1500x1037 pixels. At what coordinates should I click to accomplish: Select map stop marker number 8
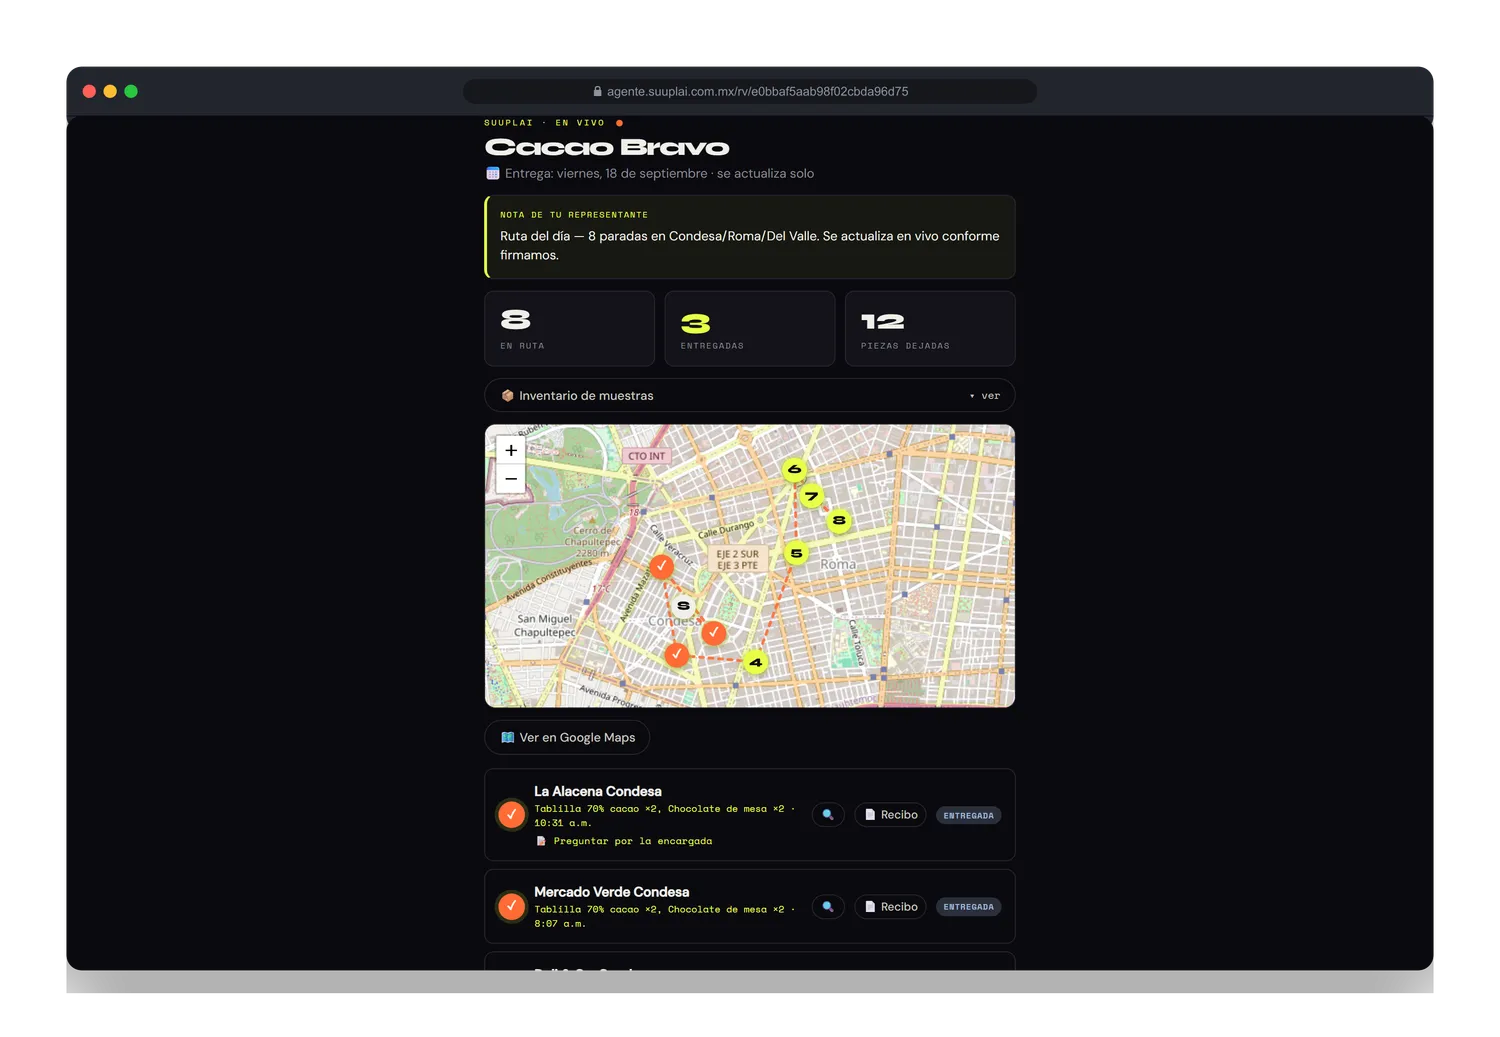click(839, 520)
